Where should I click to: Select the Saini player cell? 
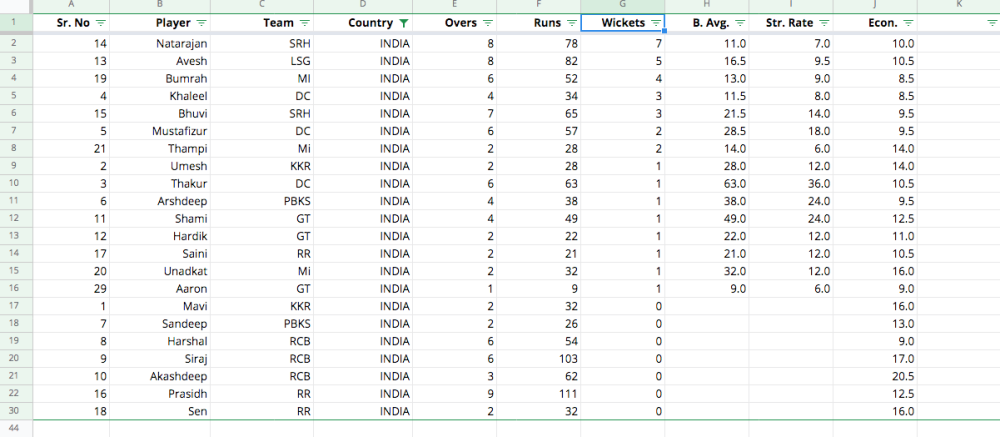pos(159,253)
